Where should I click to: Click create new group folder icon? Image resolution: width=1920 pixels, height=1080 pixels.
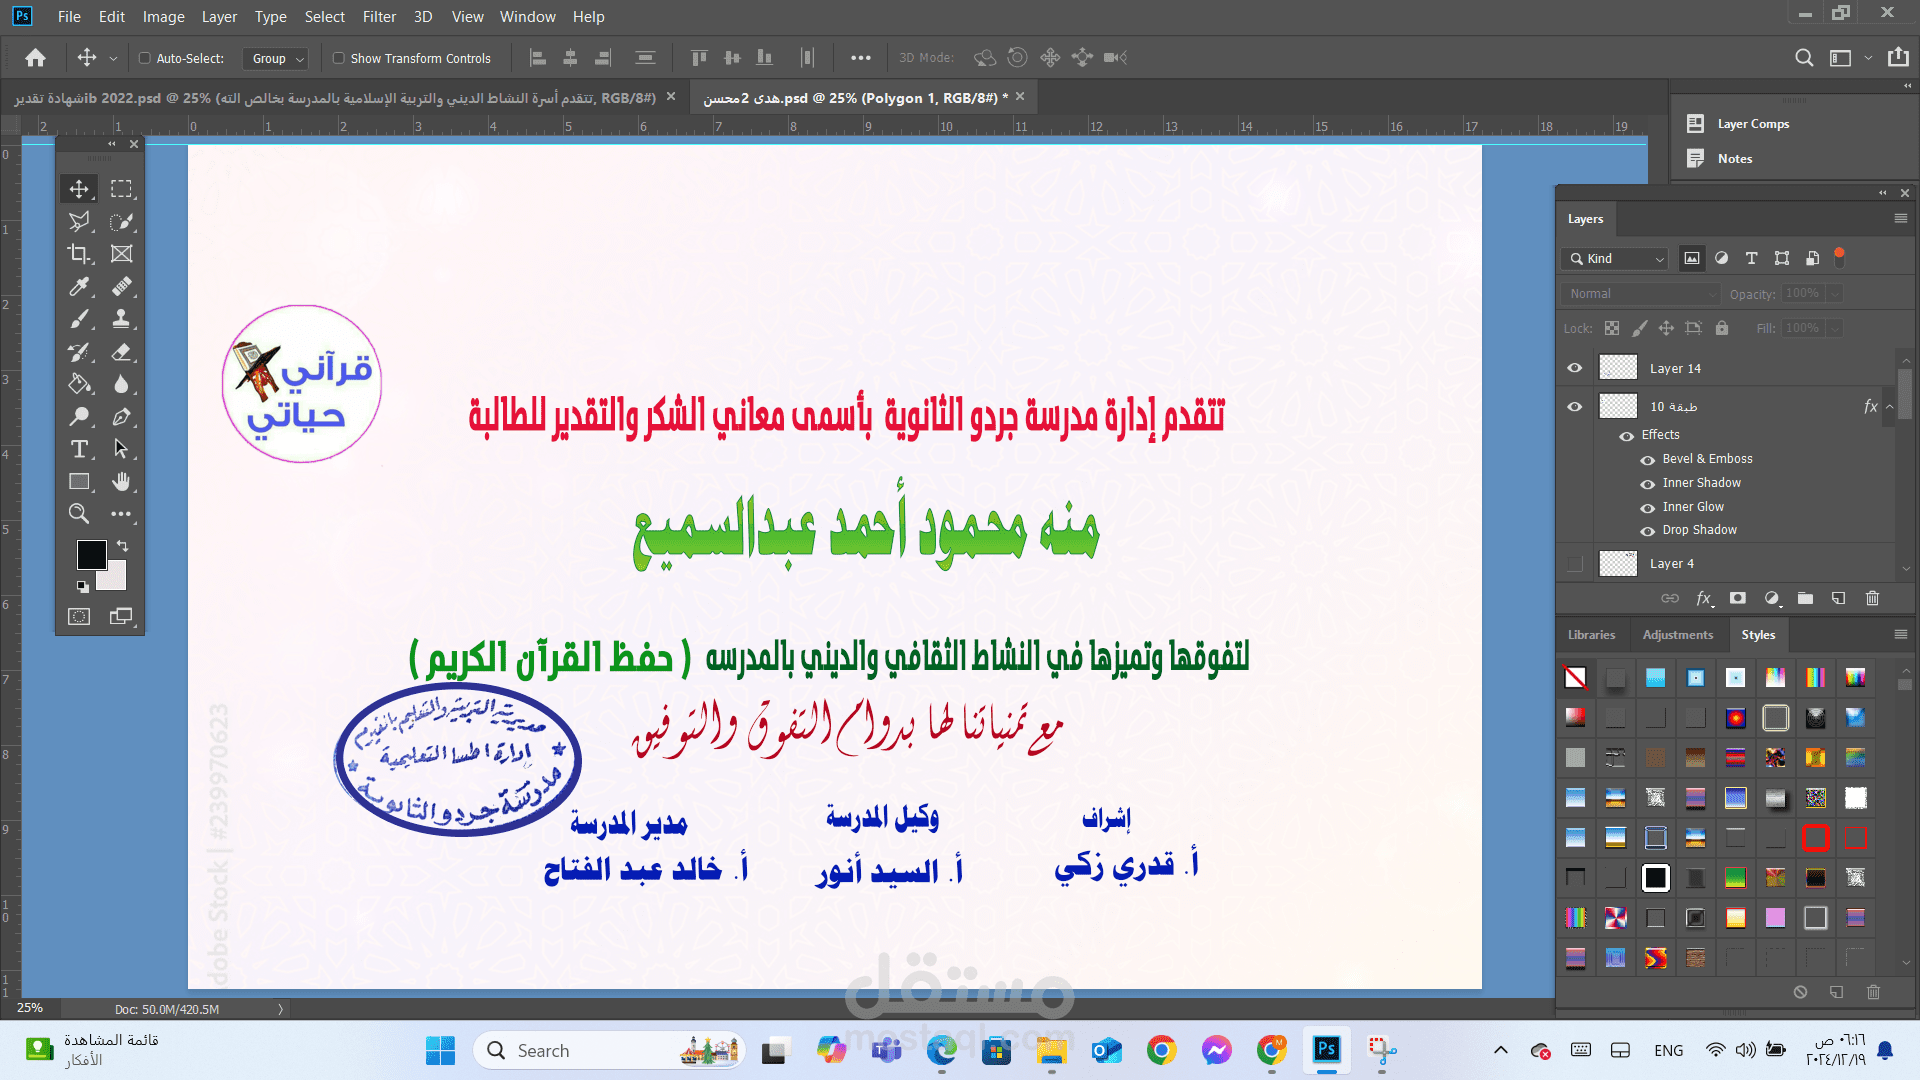[x=1805, y=598]
